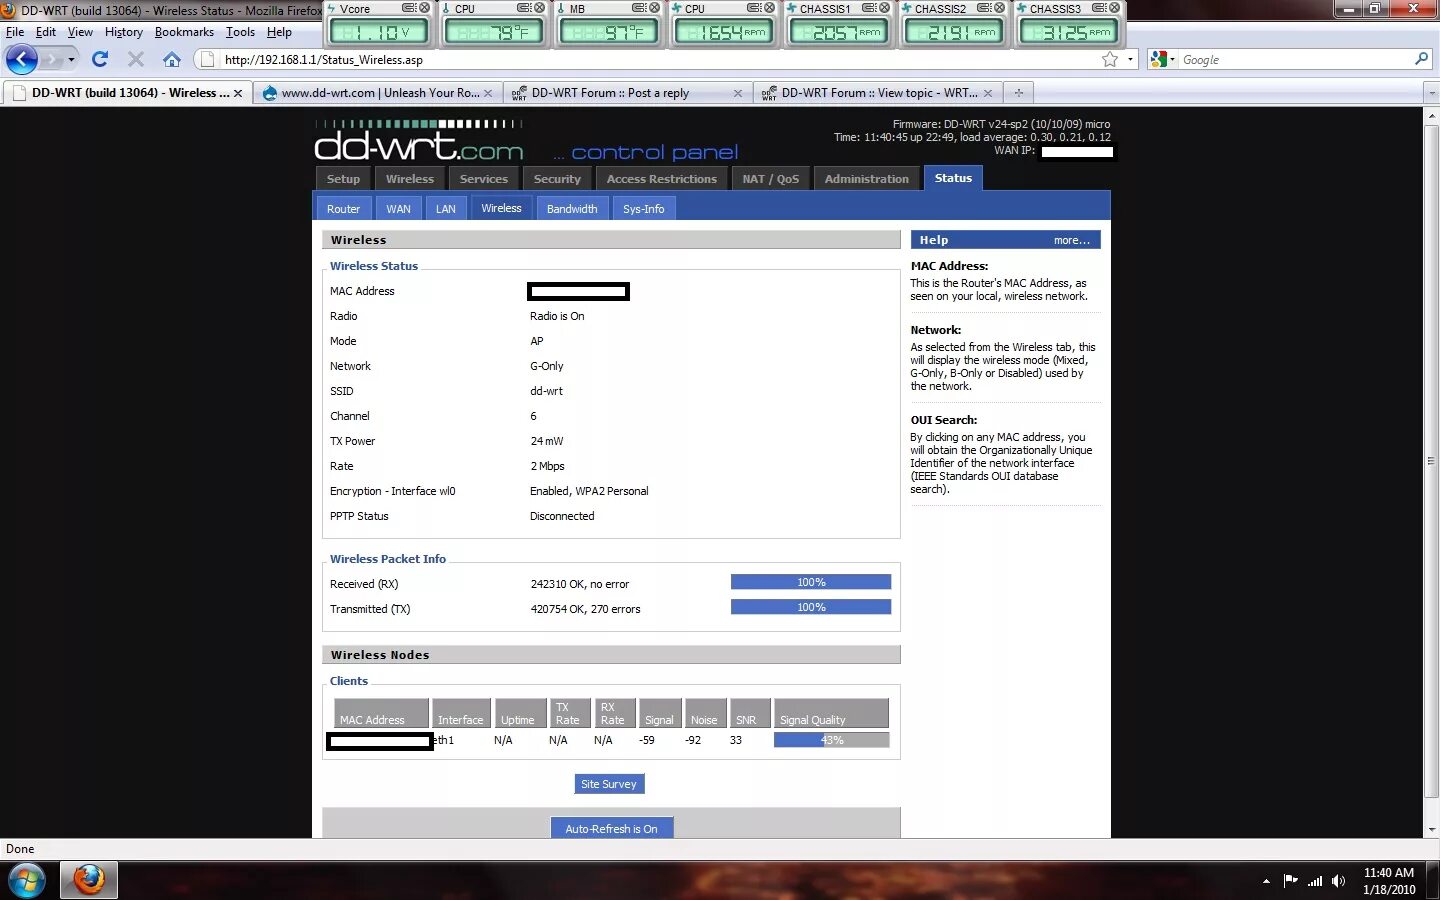Open a new tab with plus button
This screenshot has width=1440, height=900.
[1019, 93]
